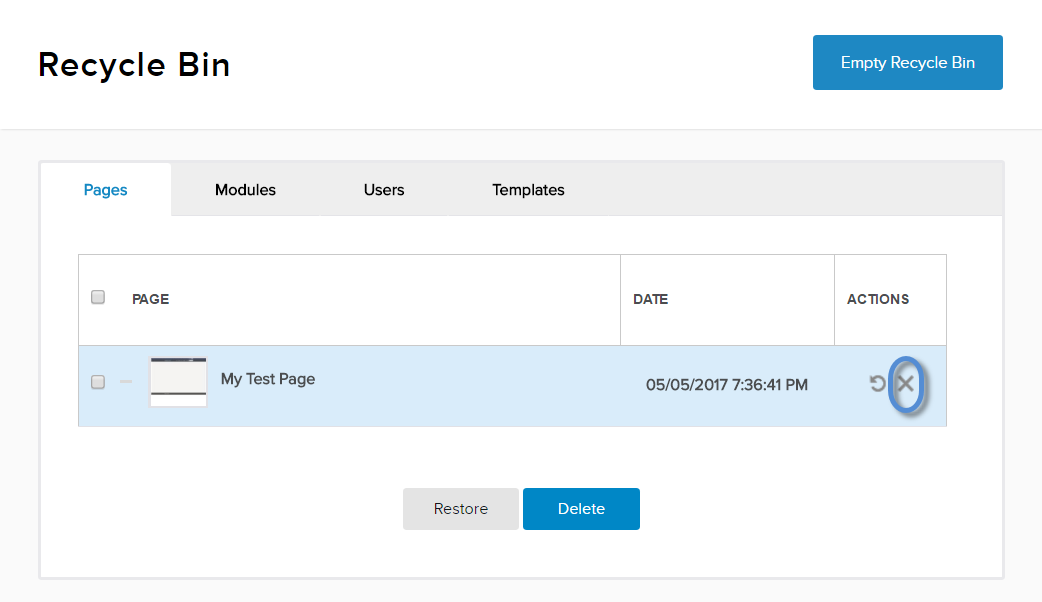The image size is (1042, 602).
Task: Go to the Users tab
Action: click(384, 190)
